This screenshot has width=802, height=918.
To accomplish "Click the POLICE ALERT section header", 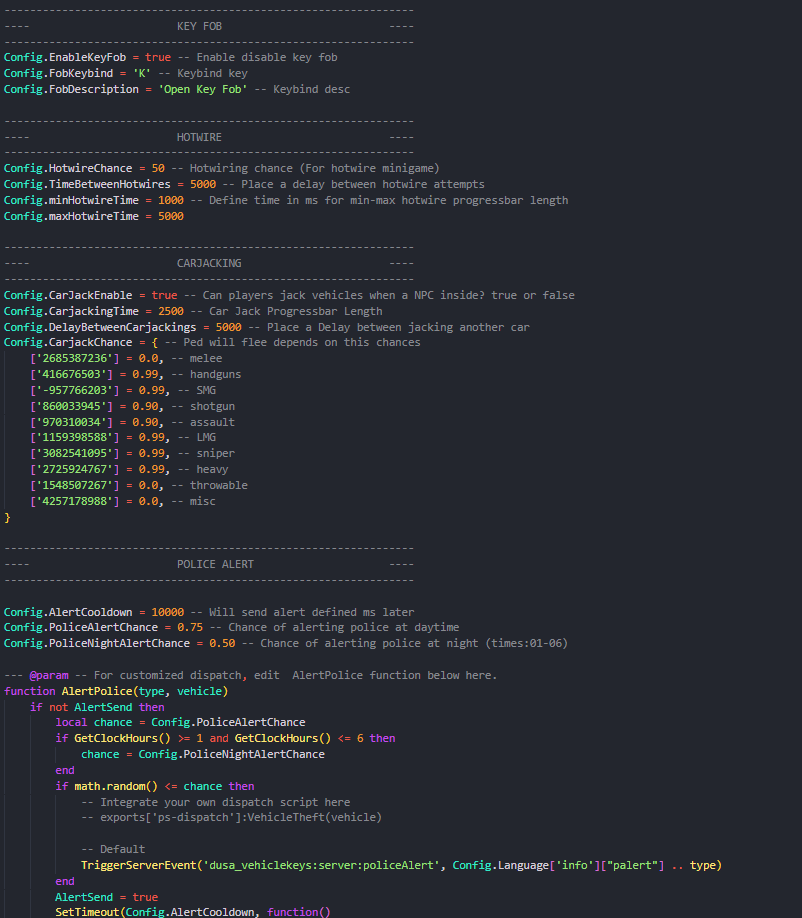I will (x=215, y=564).
